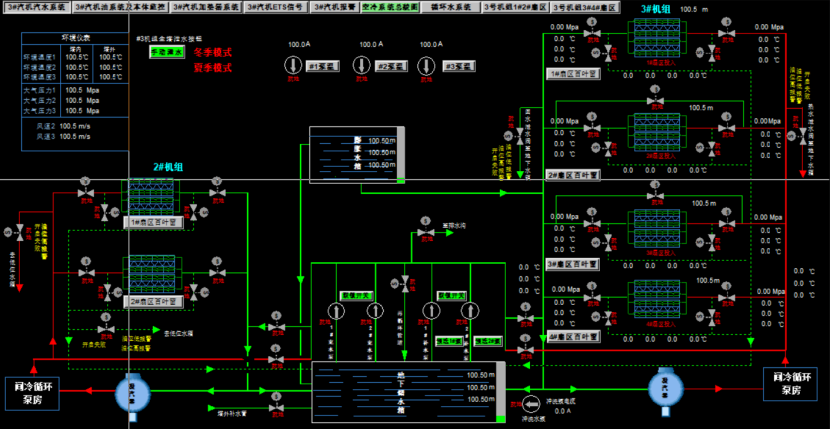Select the pump icon beside #2泵组

point(362,65)
